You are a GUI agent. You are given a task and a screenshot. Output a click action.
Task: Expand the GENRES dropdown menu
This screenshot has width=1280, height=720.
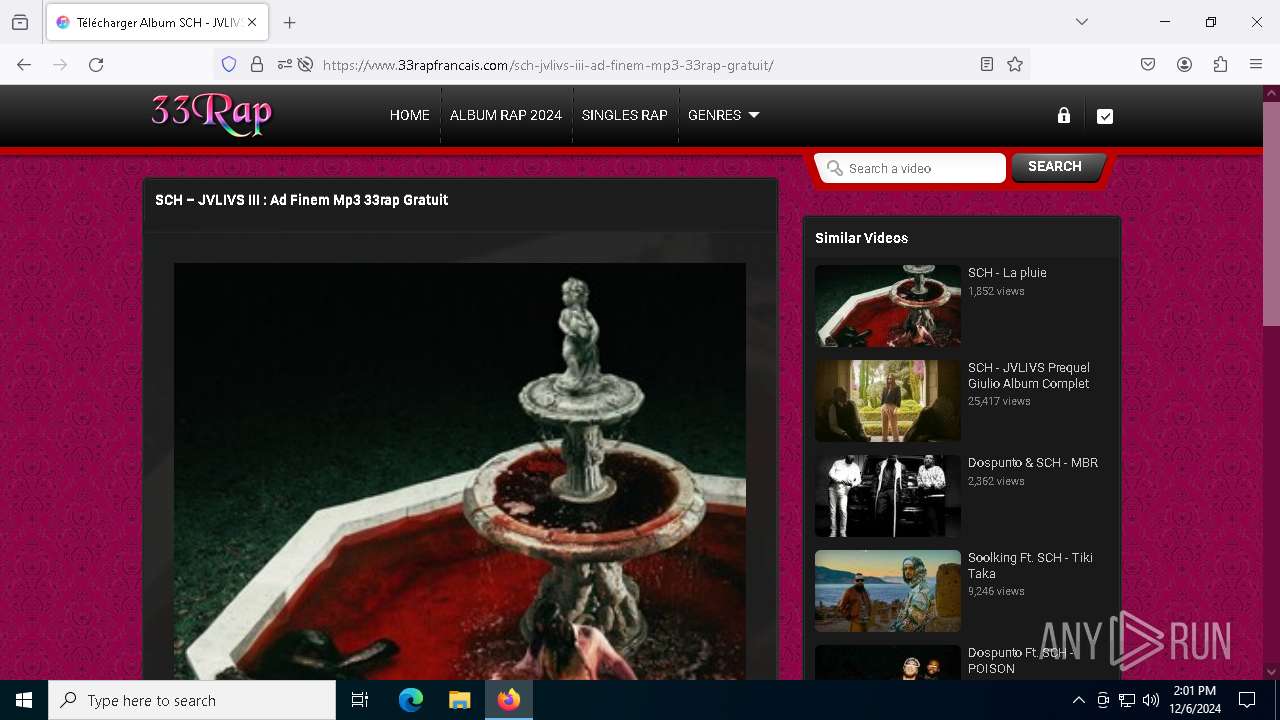pyautogui.click(x=724, y=115)
